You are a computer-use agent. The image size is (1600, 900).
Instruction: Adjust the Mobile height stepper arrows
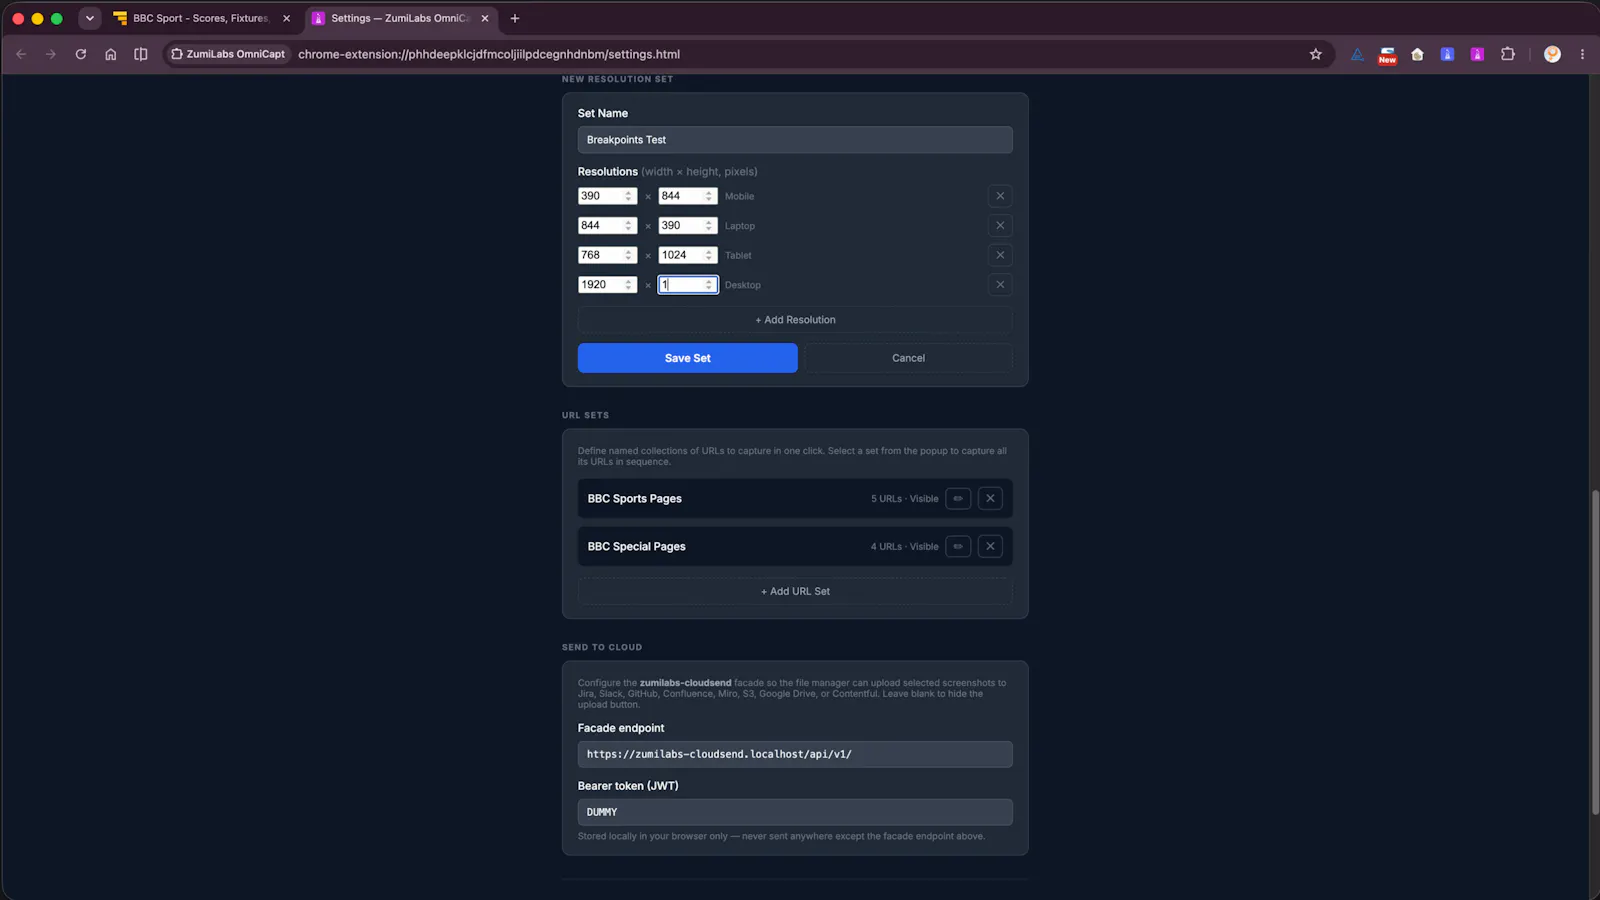click(709, 196)
